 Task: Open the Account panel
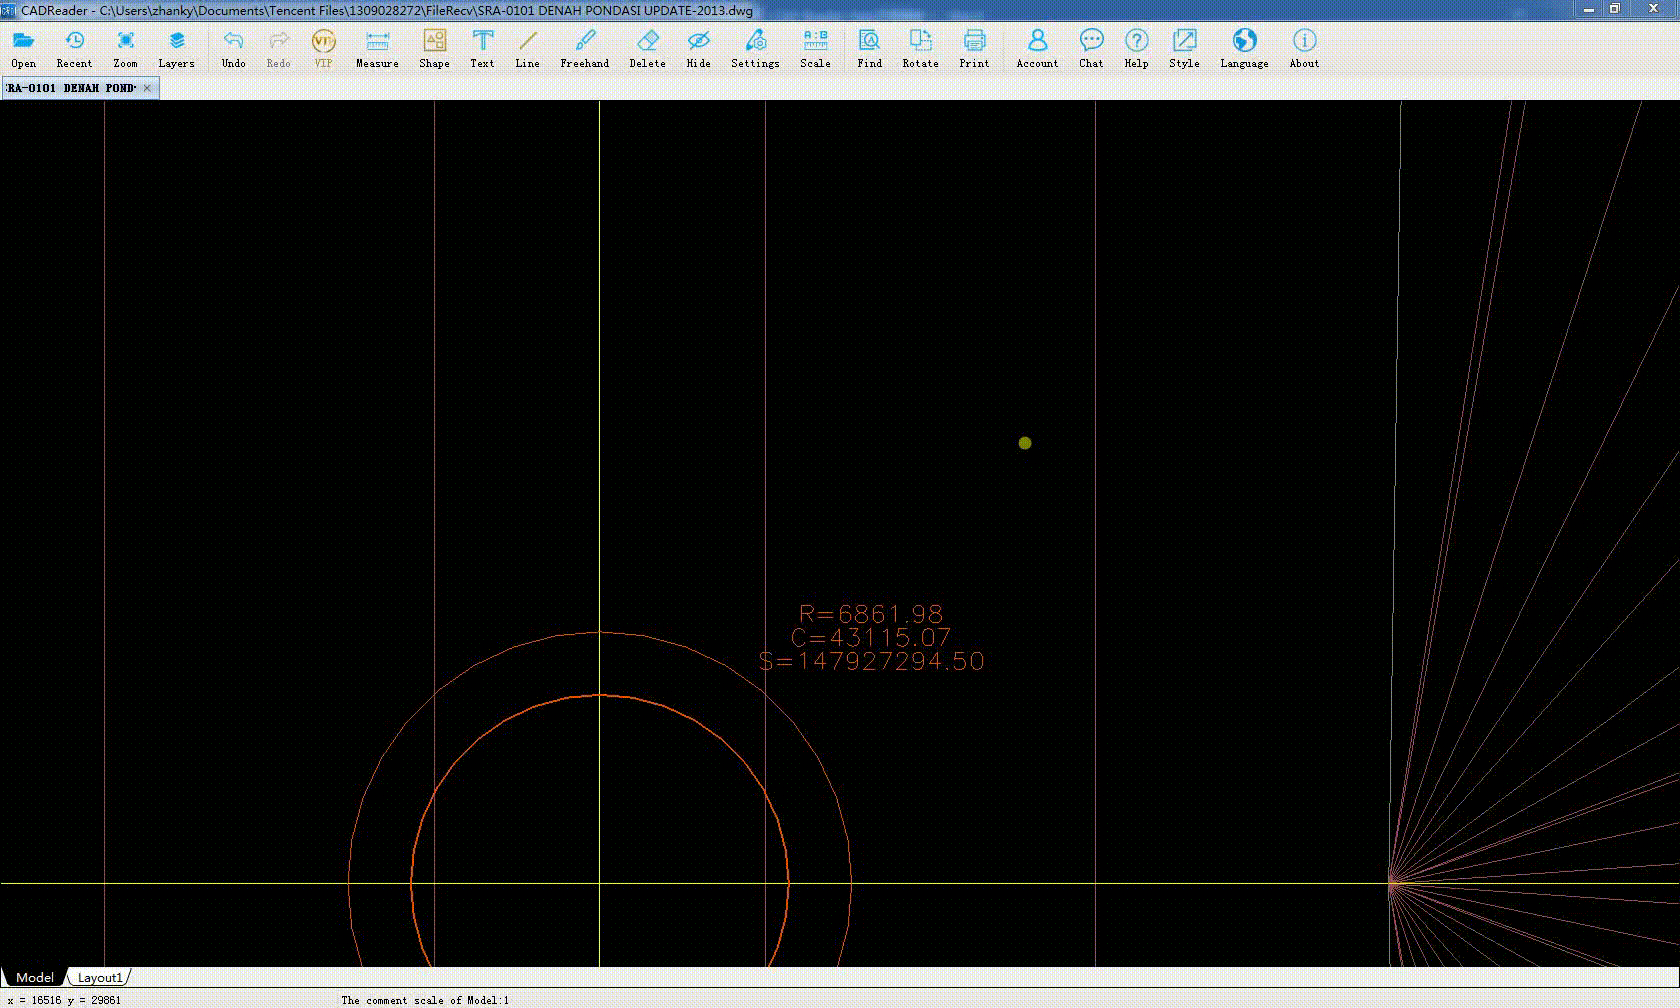coord(1037,48)
